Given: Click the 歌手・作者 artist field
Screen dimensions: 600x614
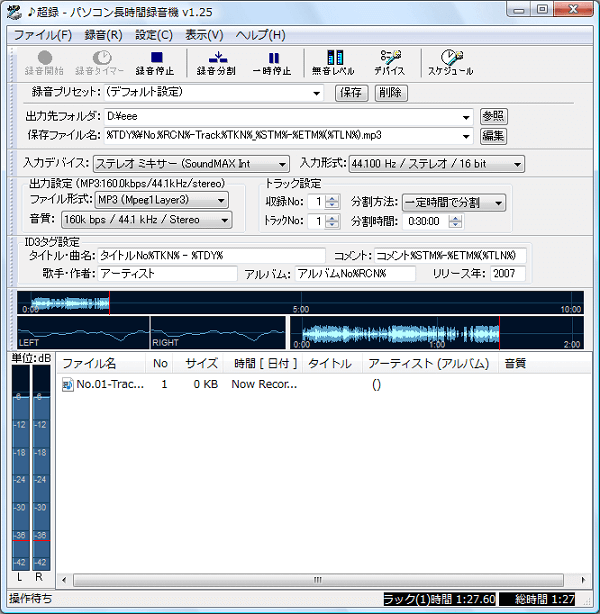Looking at the screenshot, I should pos(167,273).
